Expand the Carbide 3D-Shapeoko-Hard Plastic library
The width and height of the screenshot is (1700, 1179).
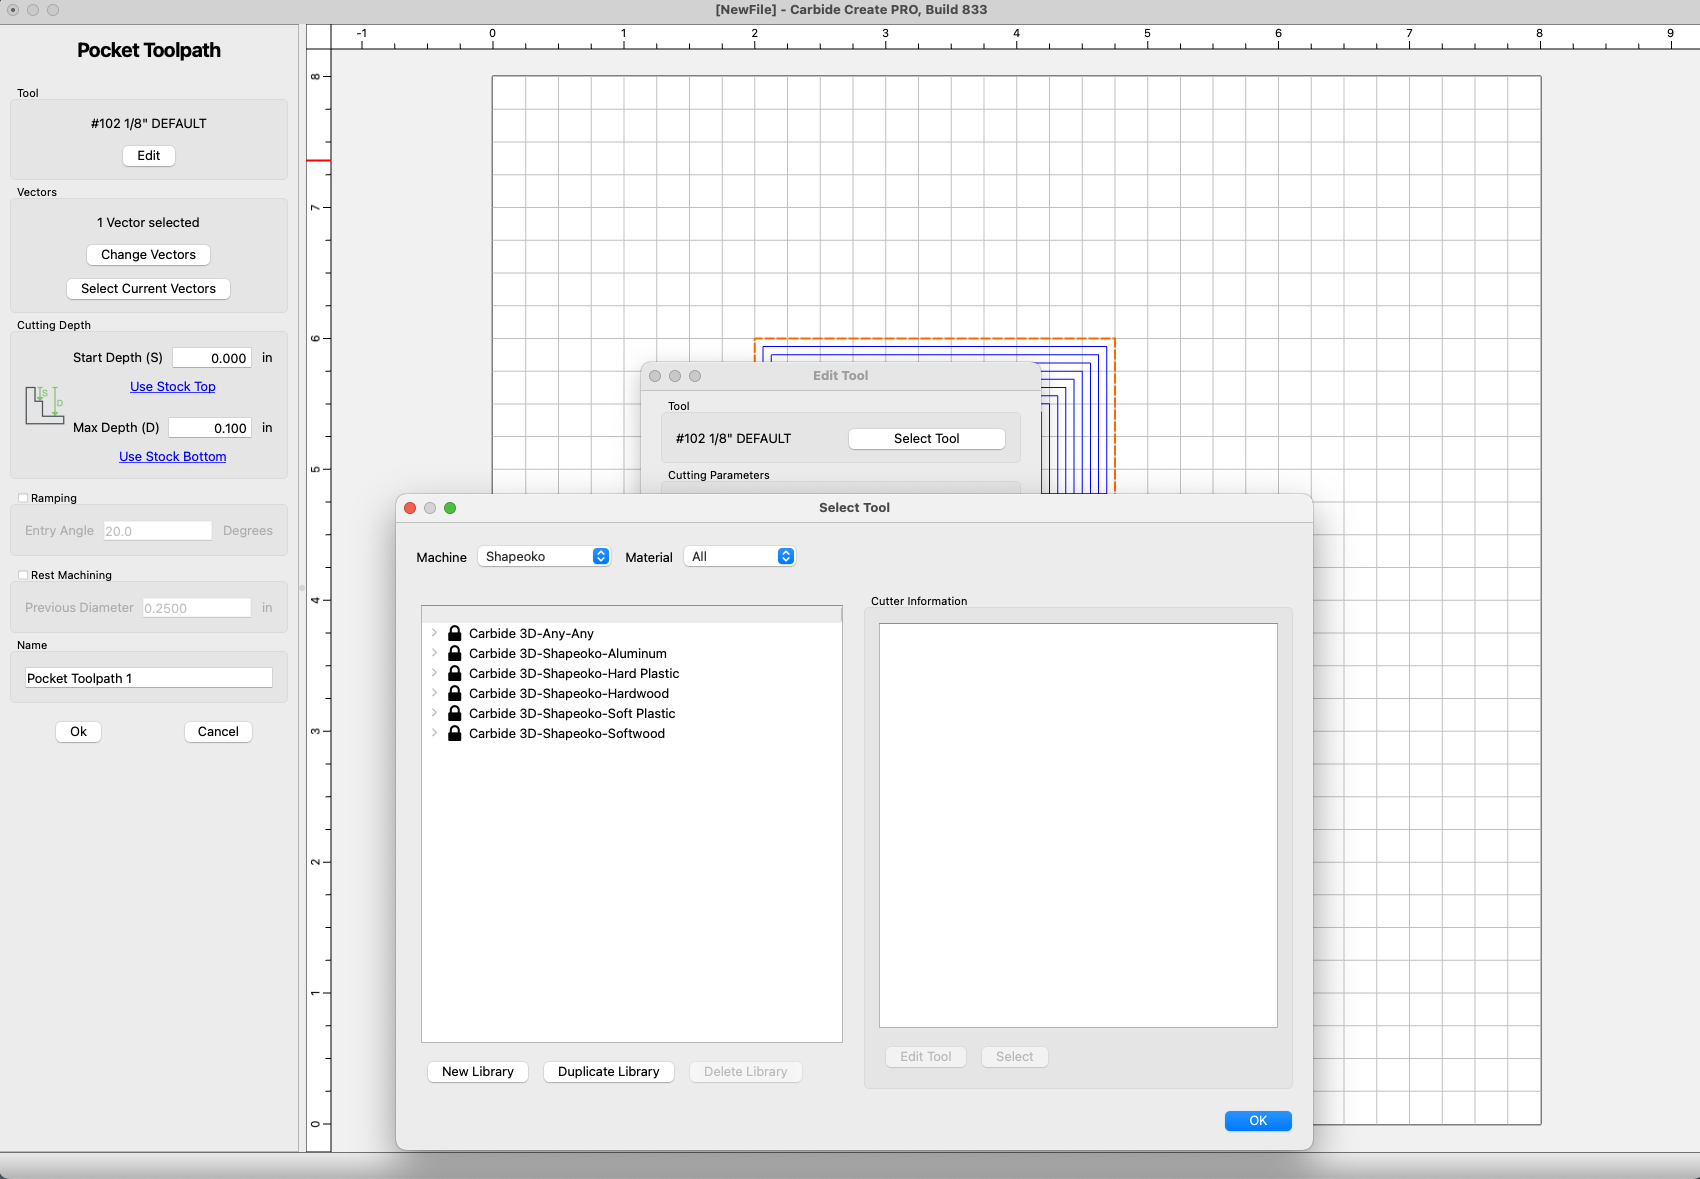click(x=434, y=673)
